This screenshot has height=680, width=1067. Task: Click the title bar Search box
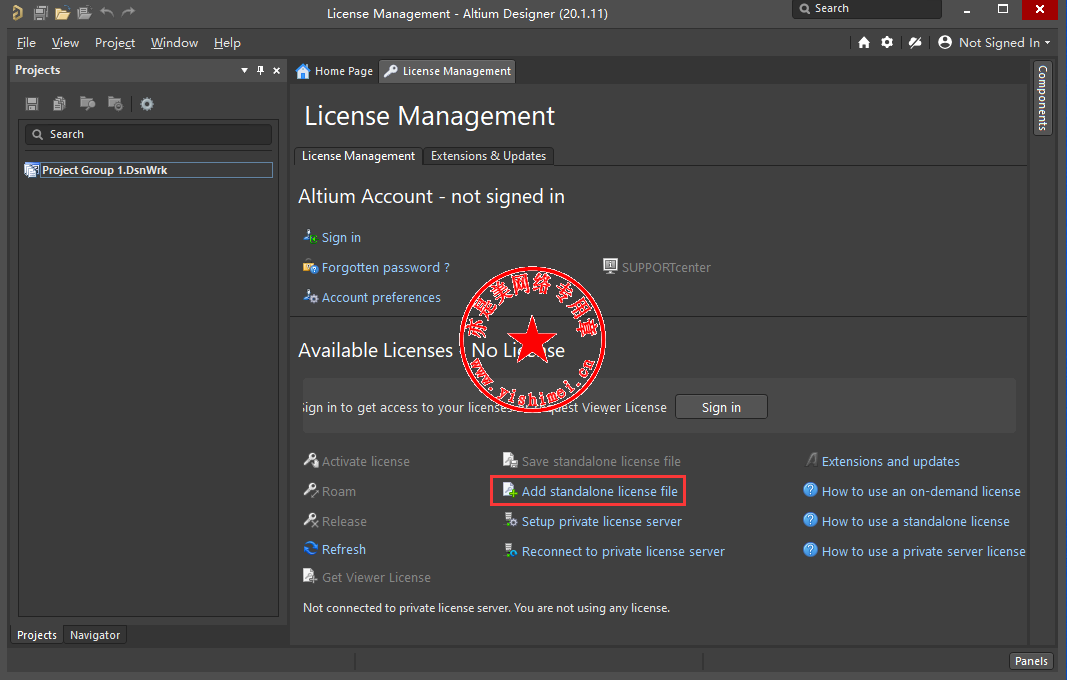click(867, 9)
